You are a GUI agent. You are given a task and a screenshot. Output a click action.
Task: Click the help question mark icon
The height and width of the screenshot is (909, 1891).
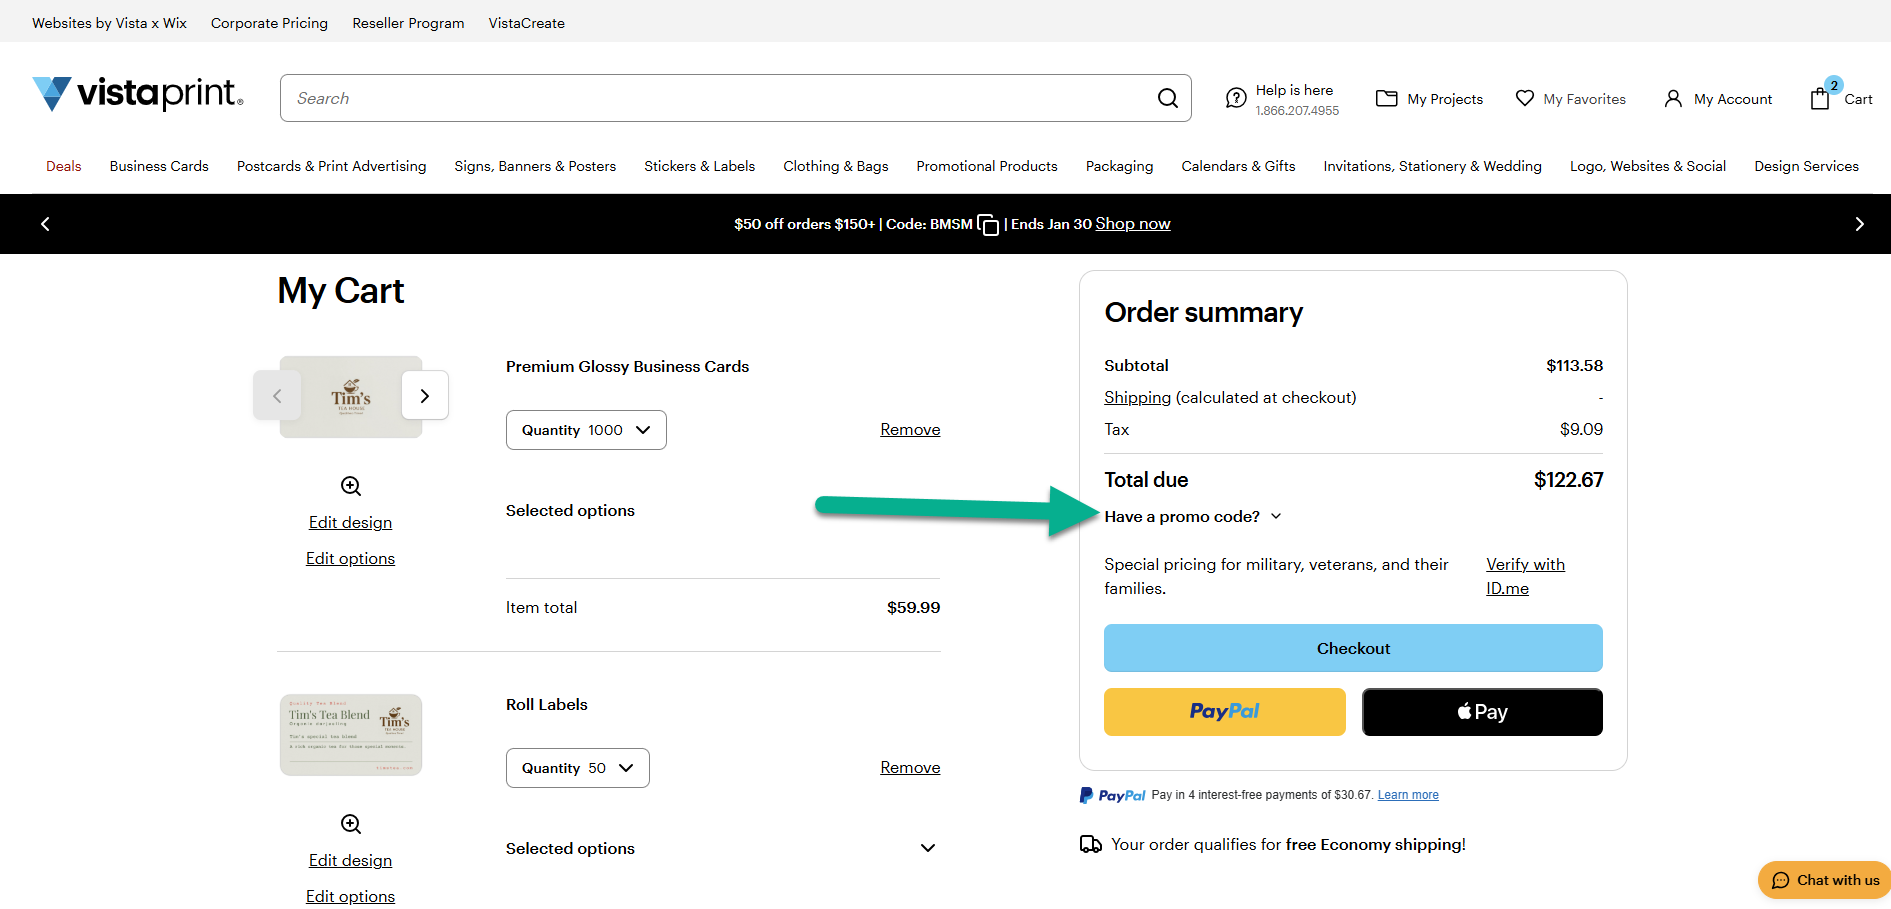(1236, 98)
